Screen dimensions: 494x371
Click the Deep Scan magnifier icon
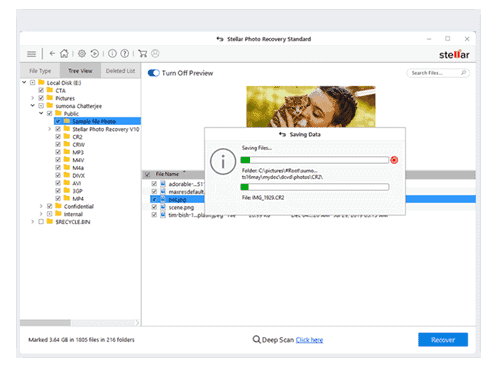point(256,340)
